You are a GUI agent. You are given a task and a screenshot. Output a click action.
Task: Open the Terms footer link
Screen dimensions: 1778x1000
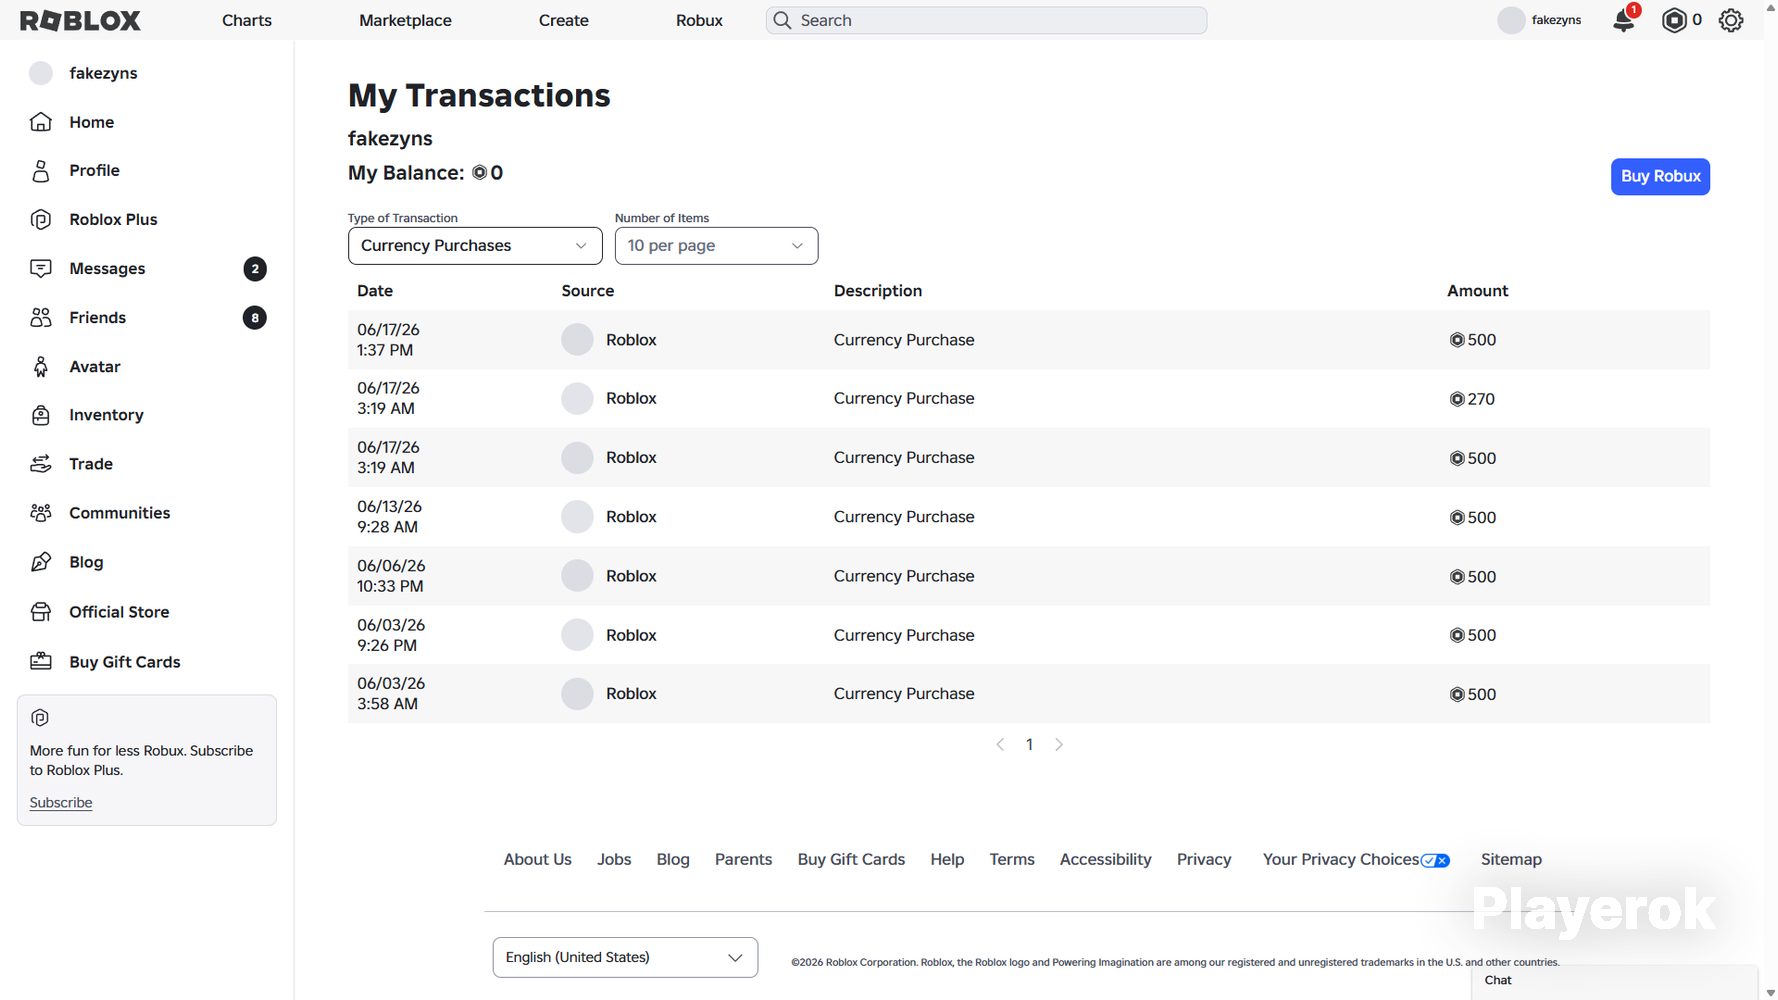[1012, 860]
